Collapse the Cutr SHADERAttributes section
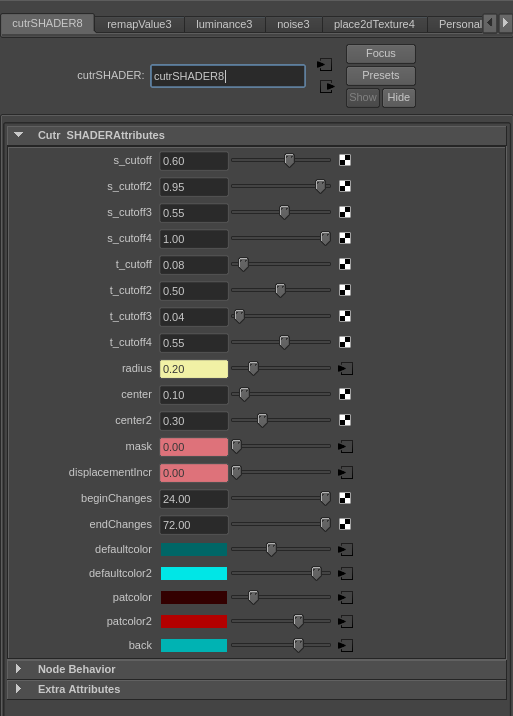The image size is (513, 716). pyautogui.click(x=18, y=135)
